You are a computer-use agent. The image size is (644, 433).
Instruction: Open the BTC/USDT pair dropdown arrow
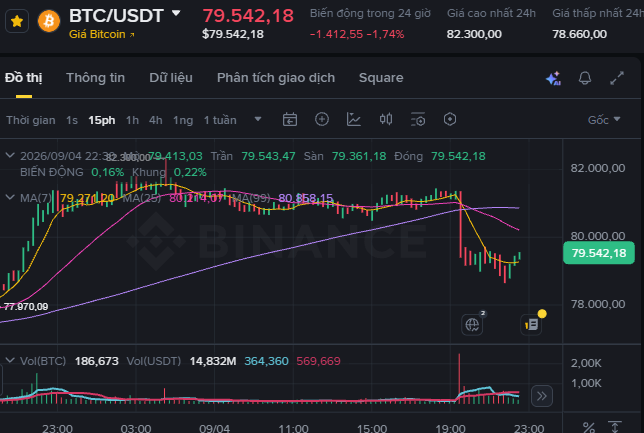(176, 13)
